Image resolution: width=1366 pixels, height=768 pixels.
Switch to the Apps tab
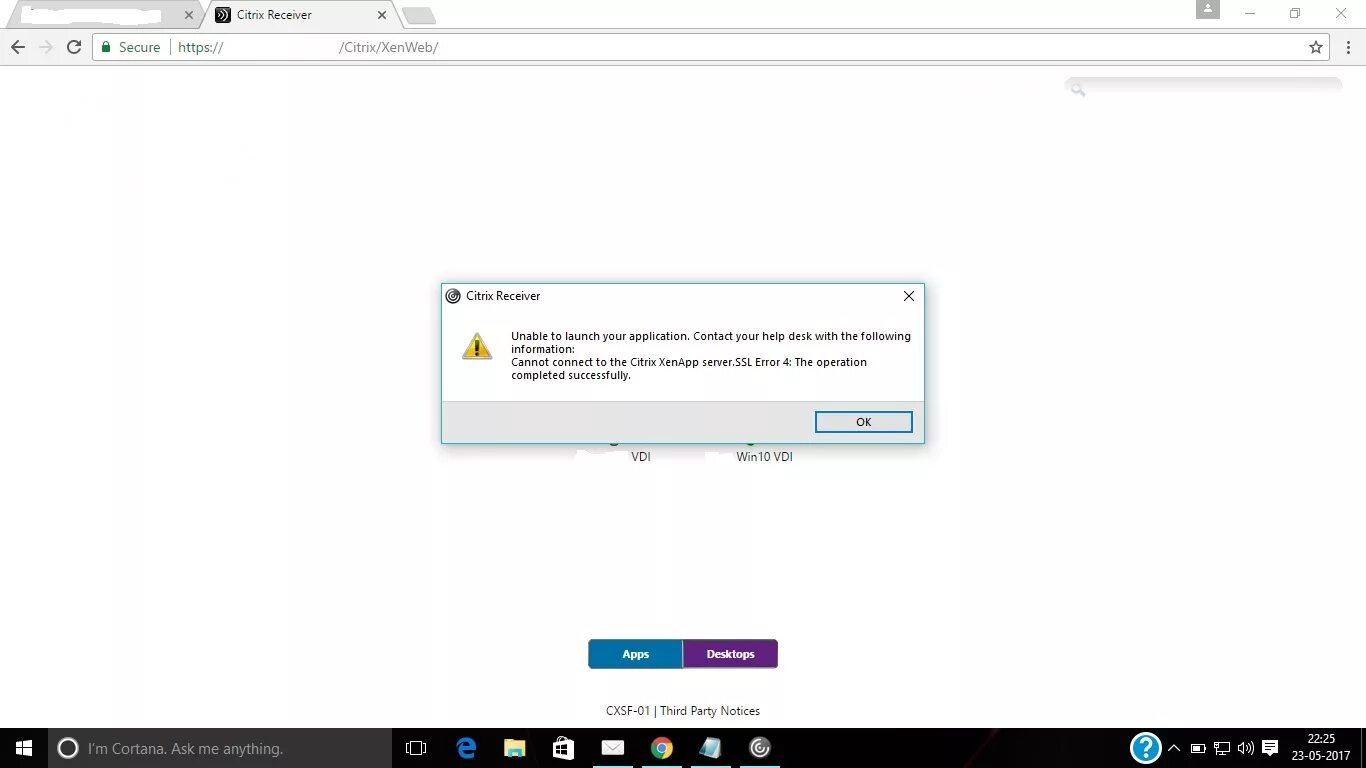[x=636, y=654]
